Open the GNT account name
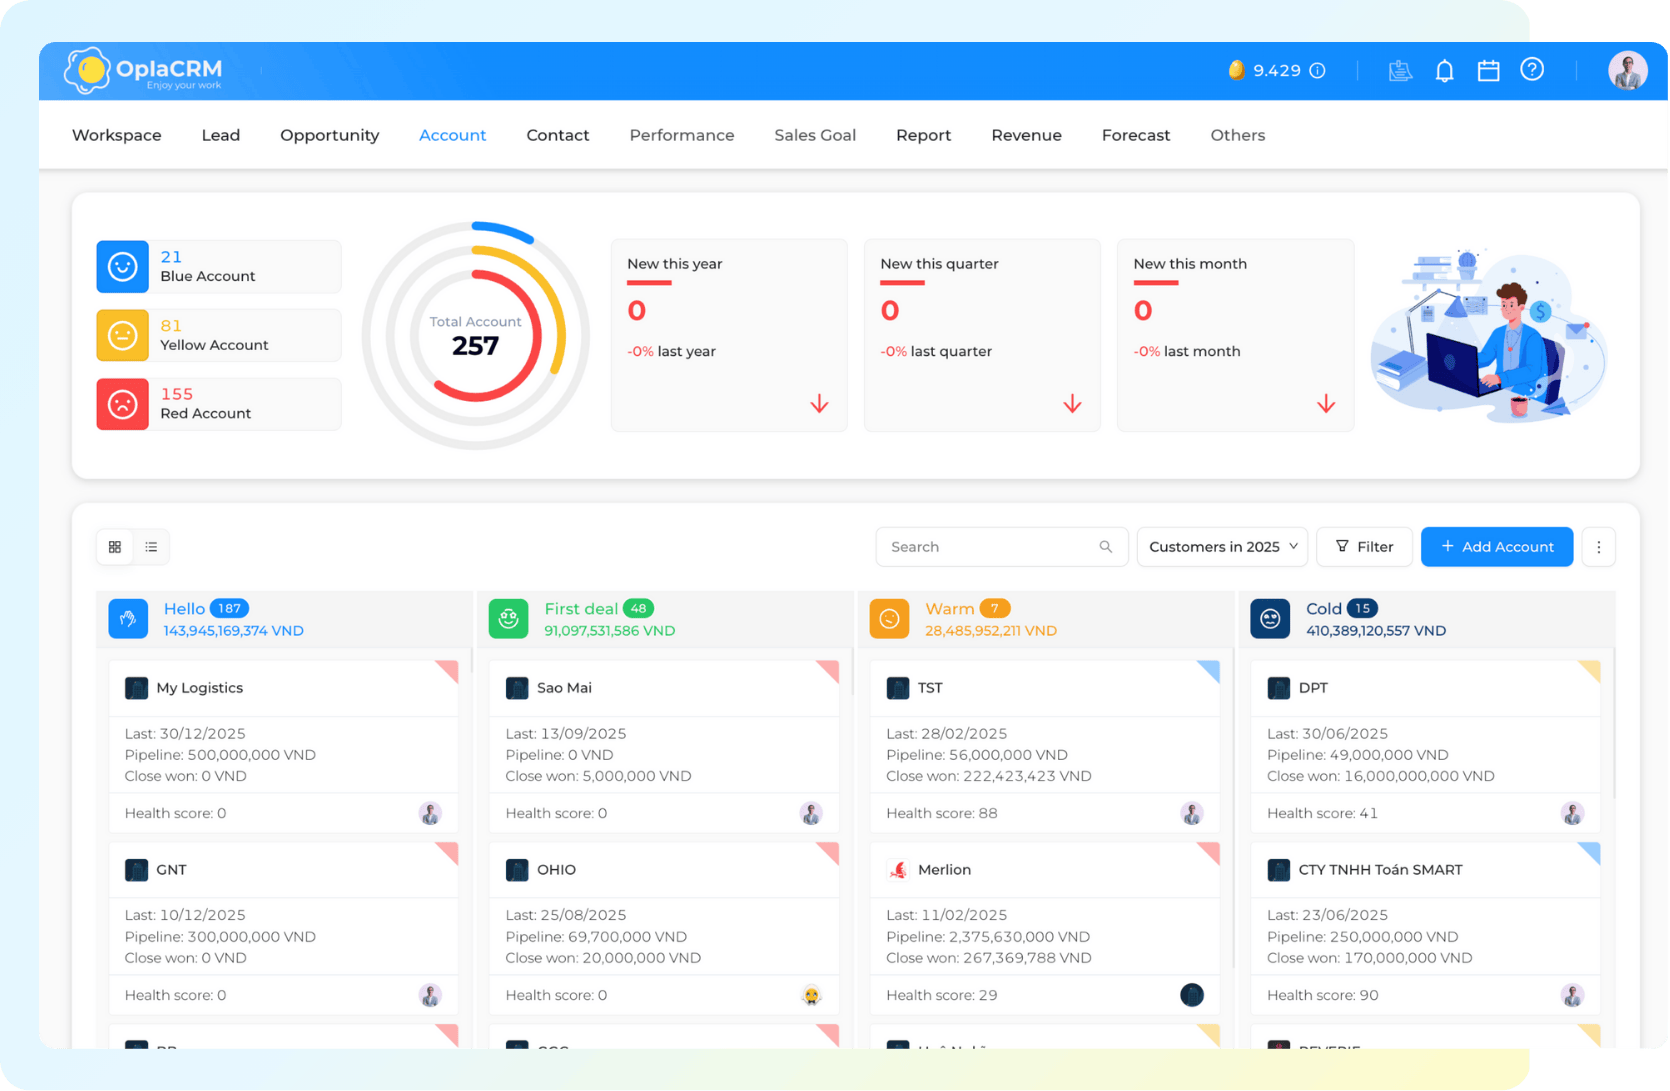Screen dimensions: 1670x1091 click(171, 870)
